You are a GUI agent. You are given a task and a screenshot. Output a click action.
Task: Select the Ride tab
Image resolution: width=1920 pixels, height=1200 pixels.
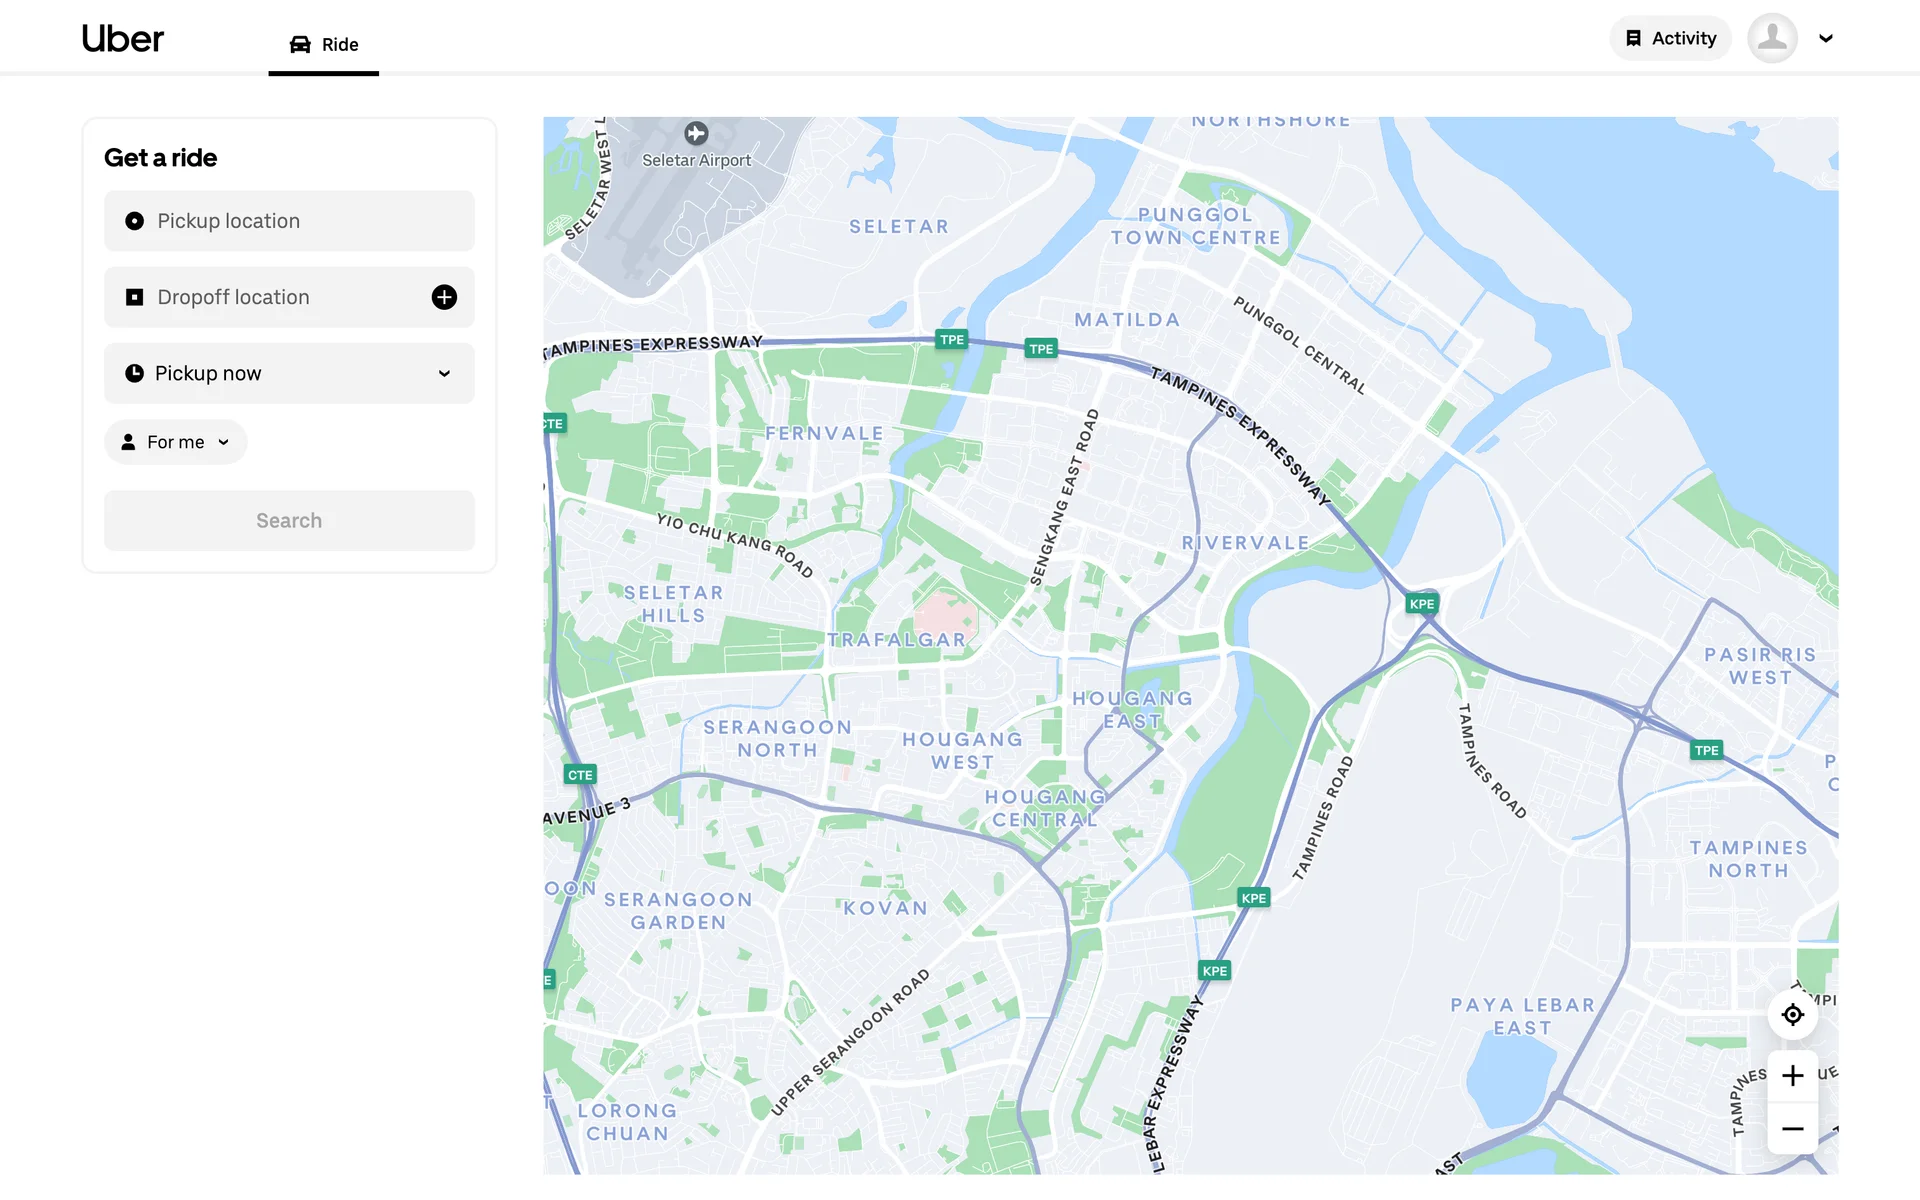pyautogui.click(x=323, y=44)
